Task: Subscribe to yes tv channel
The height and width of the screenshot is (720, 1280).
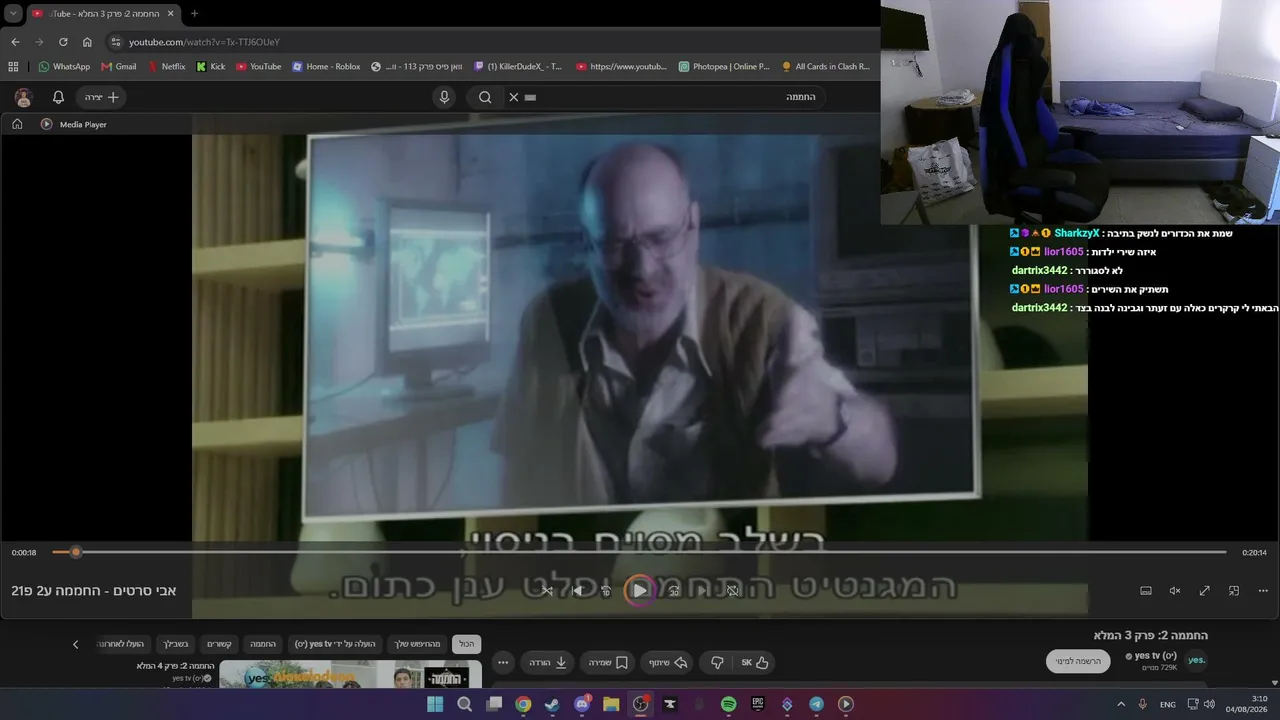Action: (x=1078, y=661)
